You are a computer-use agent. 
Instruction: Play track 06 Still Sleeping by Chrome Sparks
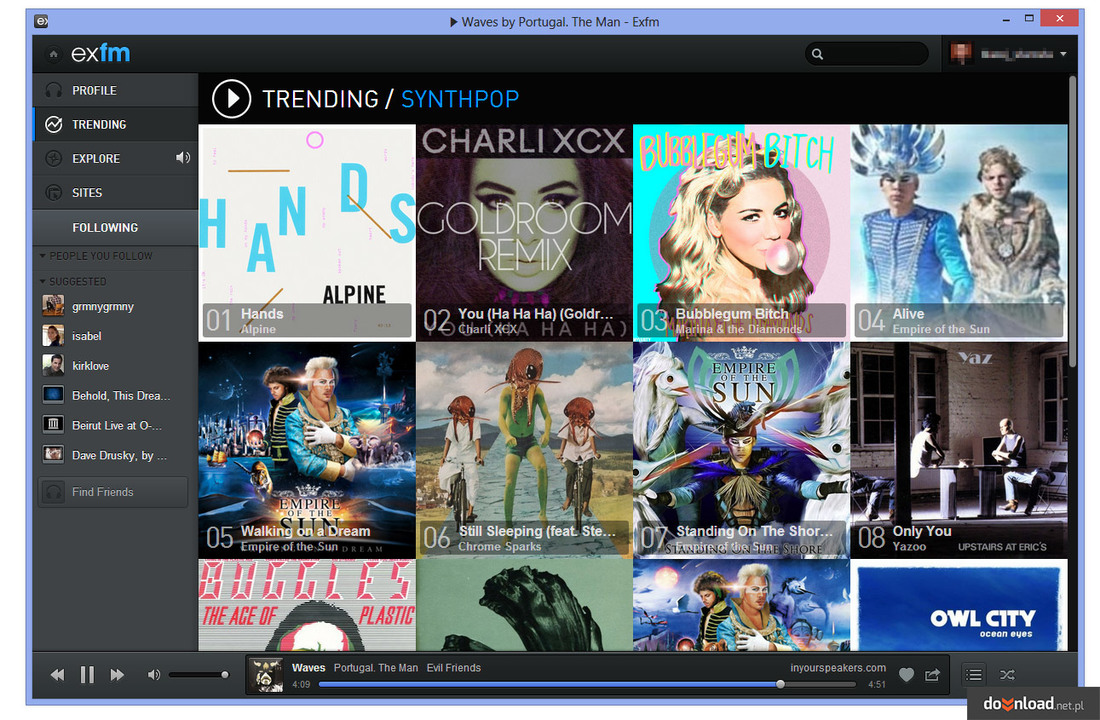[x=525, y=451]
